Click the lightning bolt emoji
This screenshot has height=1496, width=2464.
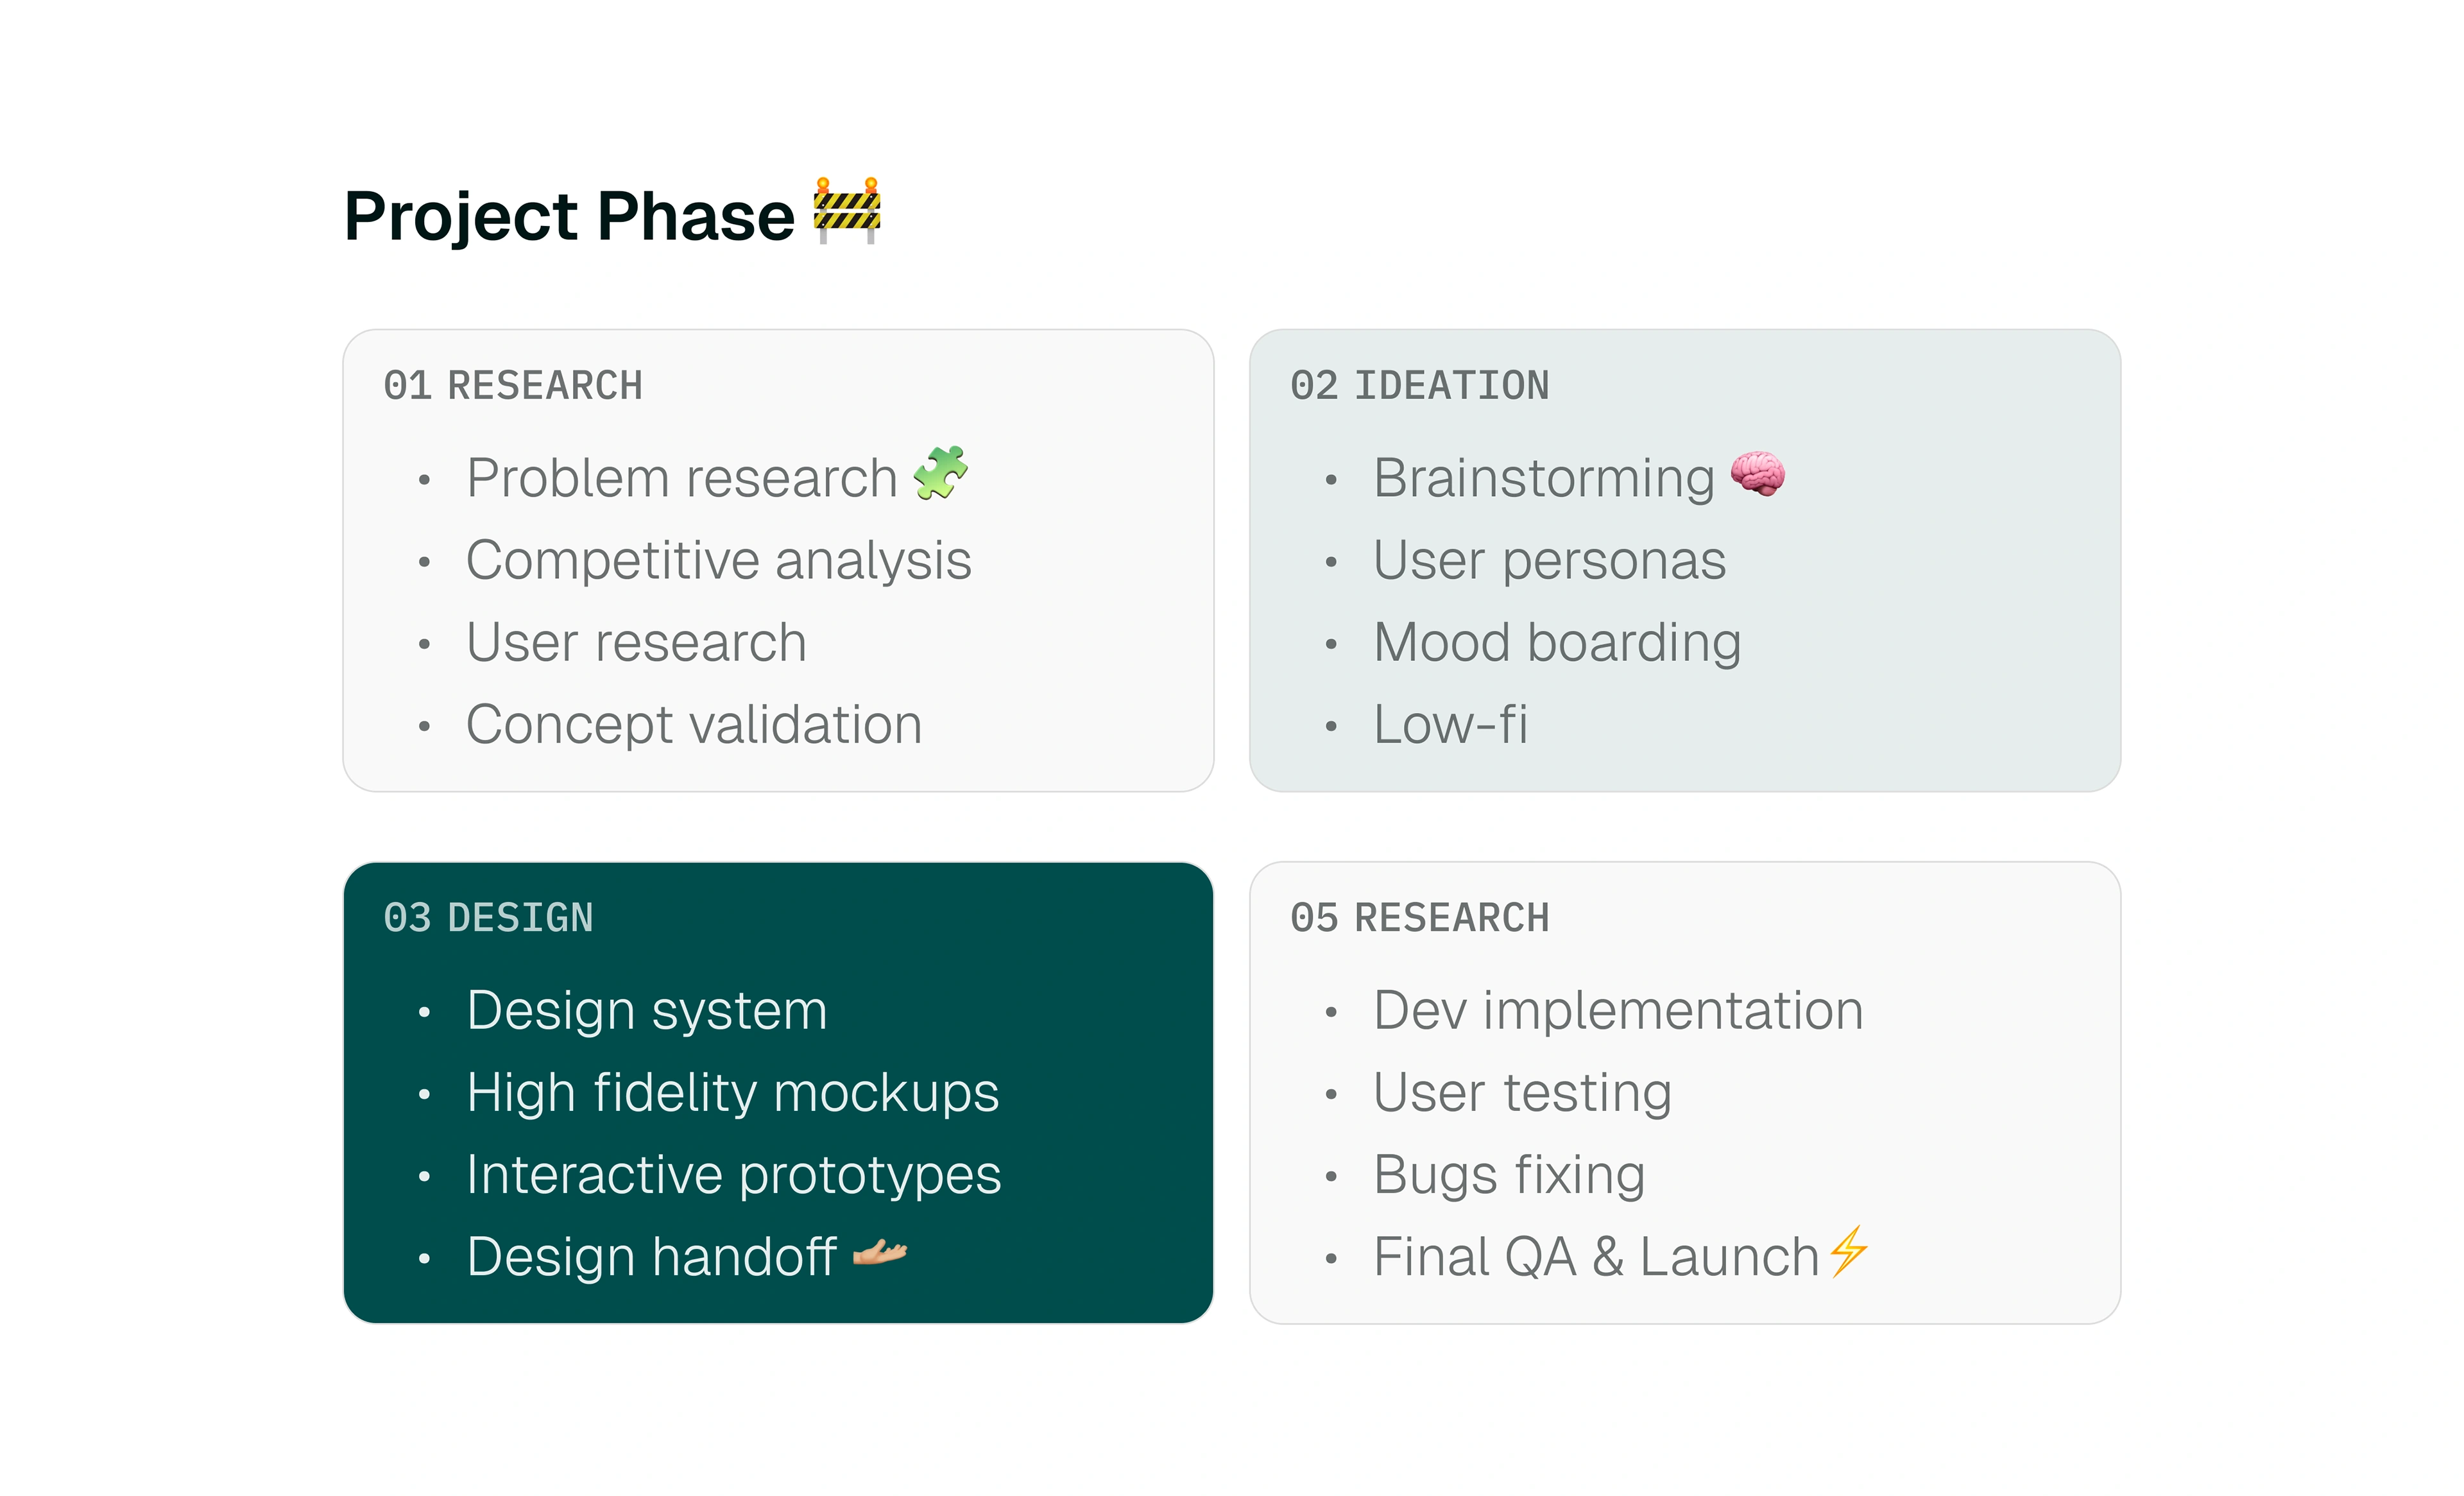click(1848, 1252)
